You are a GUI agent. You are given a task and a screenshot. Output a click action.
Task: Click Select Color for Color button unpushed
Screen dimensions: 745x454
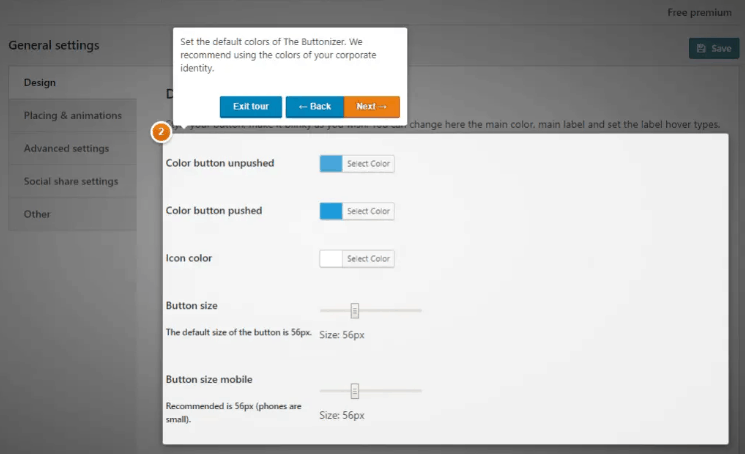(368, 164)
